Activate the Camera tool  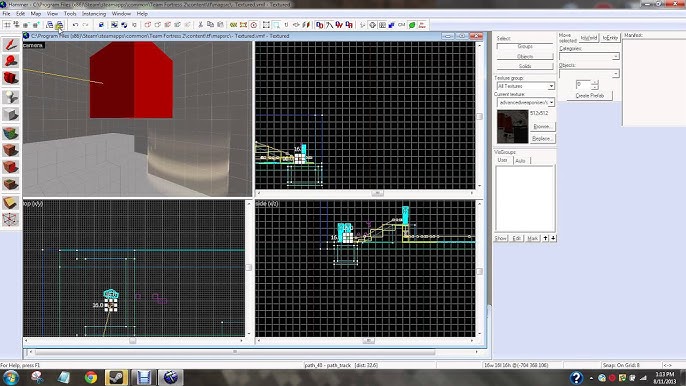point(10,78)
